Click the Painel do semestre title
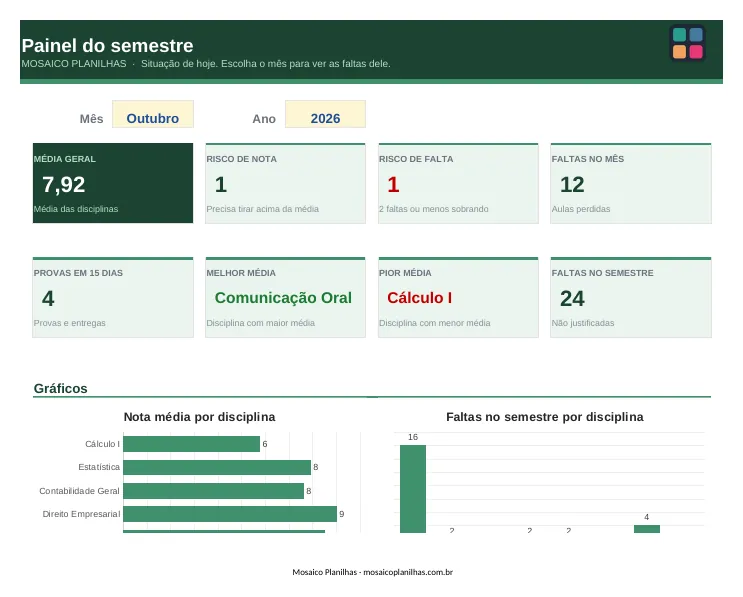 [x=108, y=45]
